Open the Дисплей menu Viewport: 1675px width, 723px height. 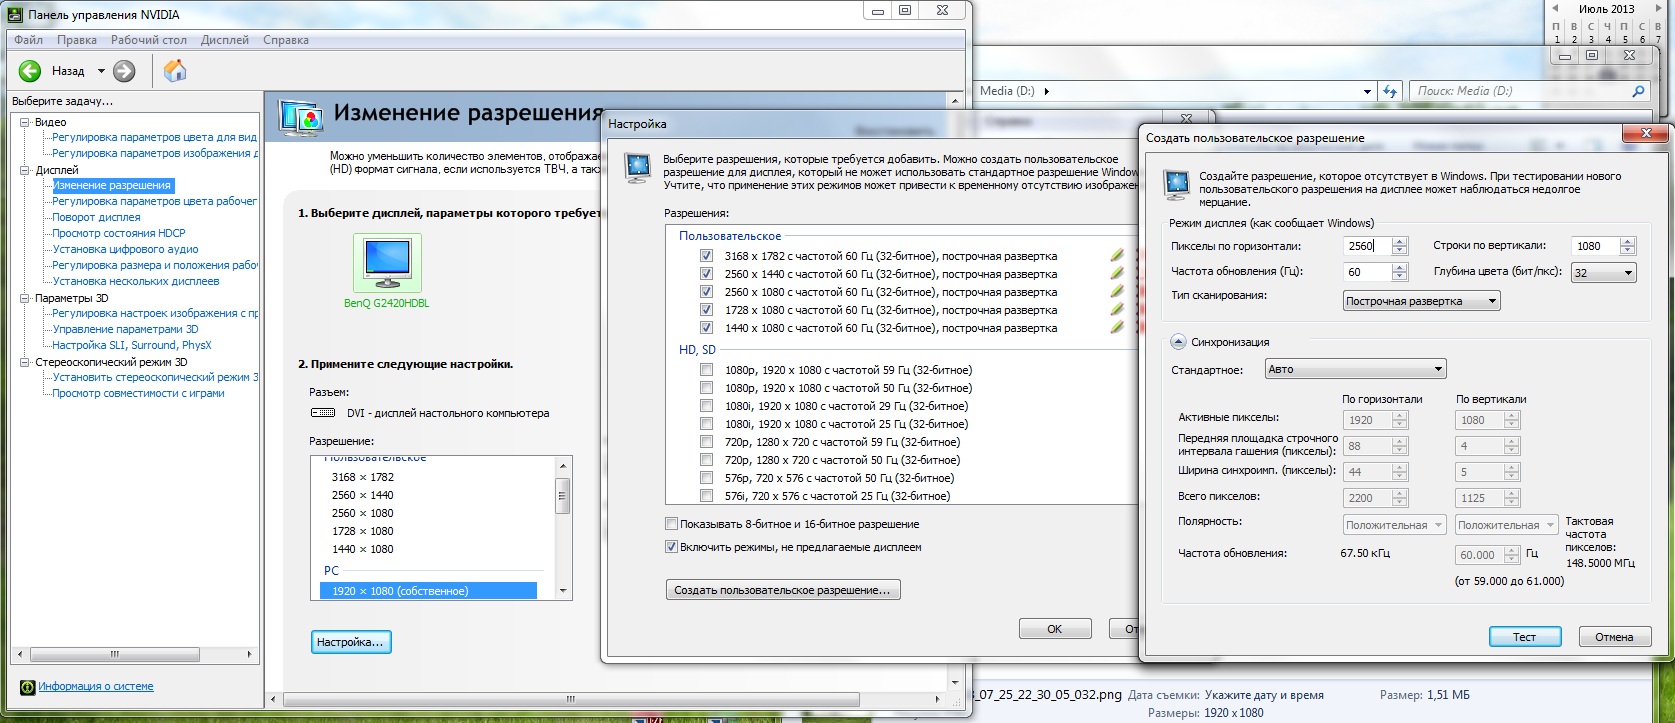pyautogui.click(x=225, y=40)
